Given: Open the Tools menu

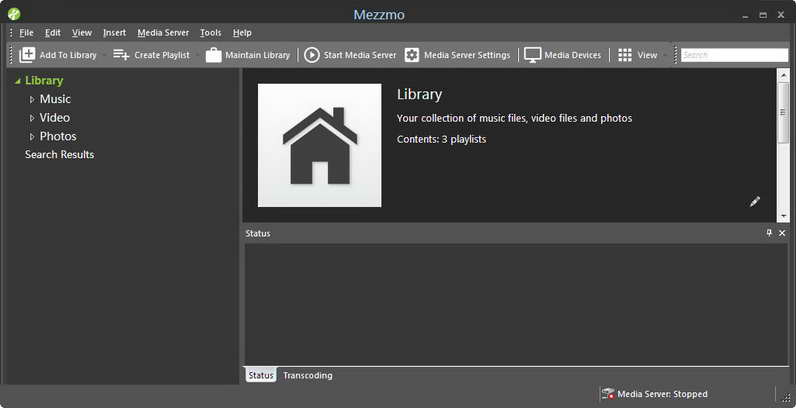Looking at the screenshot, I should click(x=210, y=32).
